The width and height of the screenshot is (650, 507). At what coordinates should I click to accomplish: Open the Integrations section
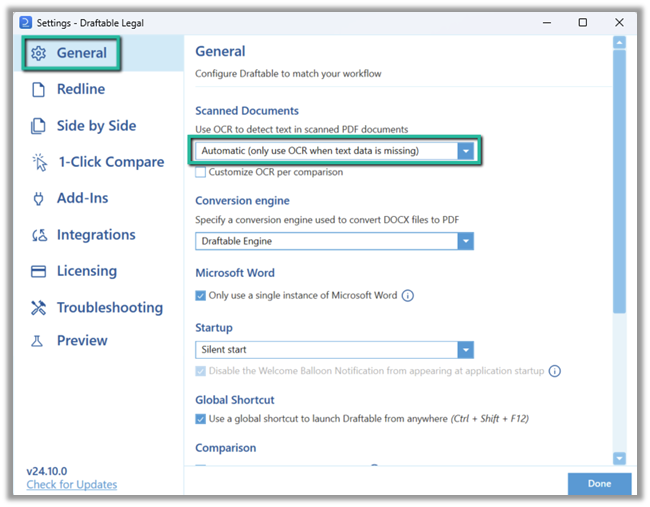click(99, 235)
